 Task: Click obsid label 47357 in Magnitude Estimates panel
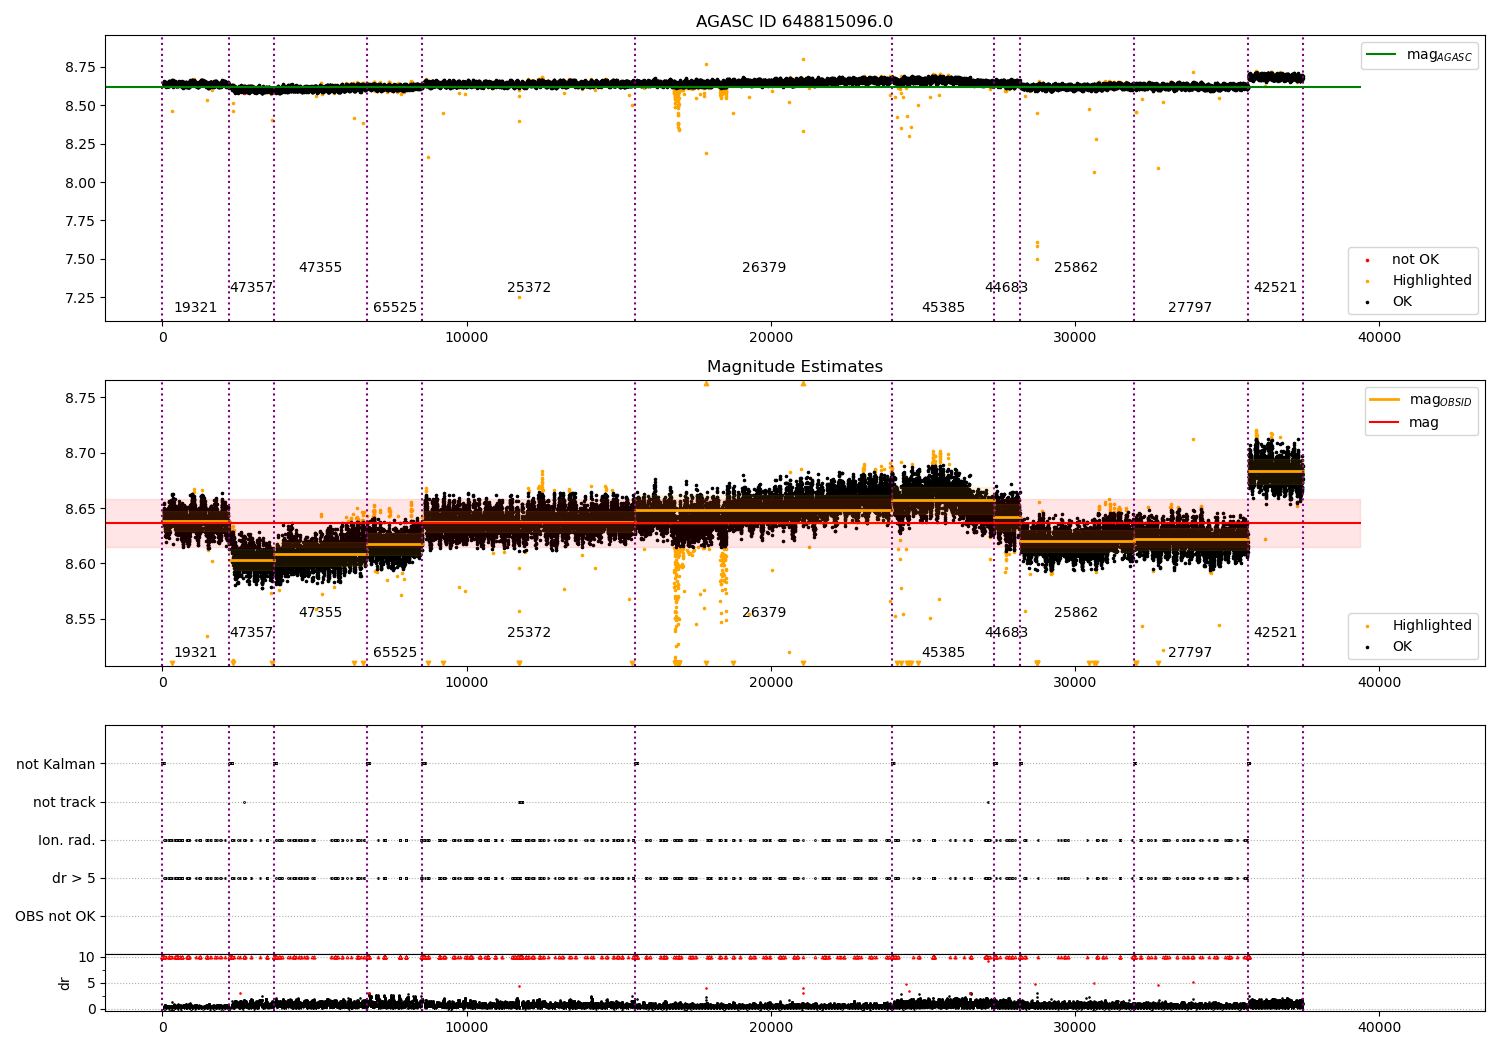point(251,633)
